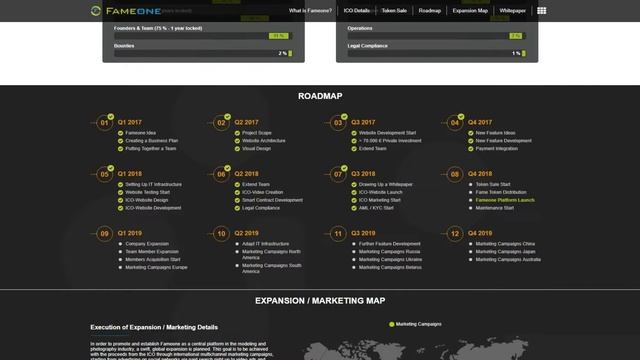Click the checkmark beside Fameone Idea
Viewport: 640px width, 360px height.
tap(120, 133)
